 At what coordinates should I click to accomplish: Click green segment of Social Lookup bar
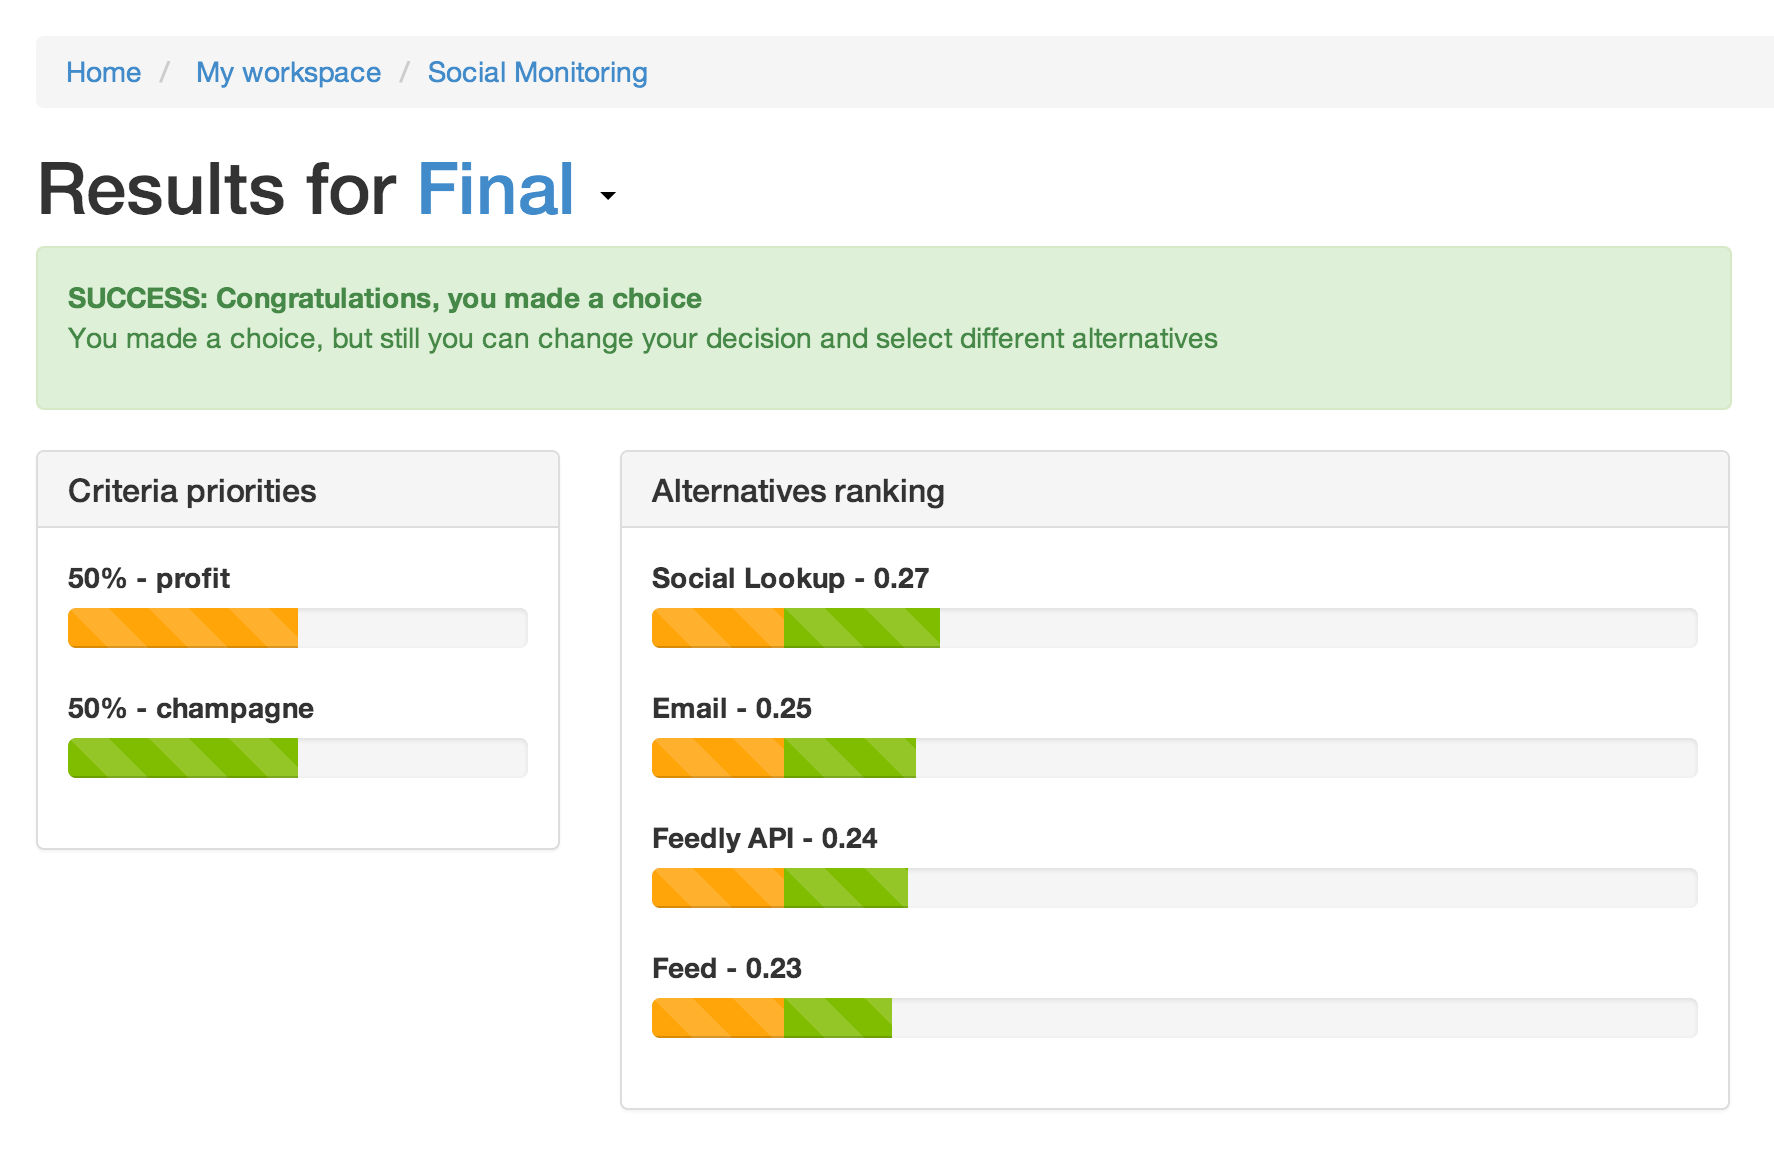coord(861,628)
